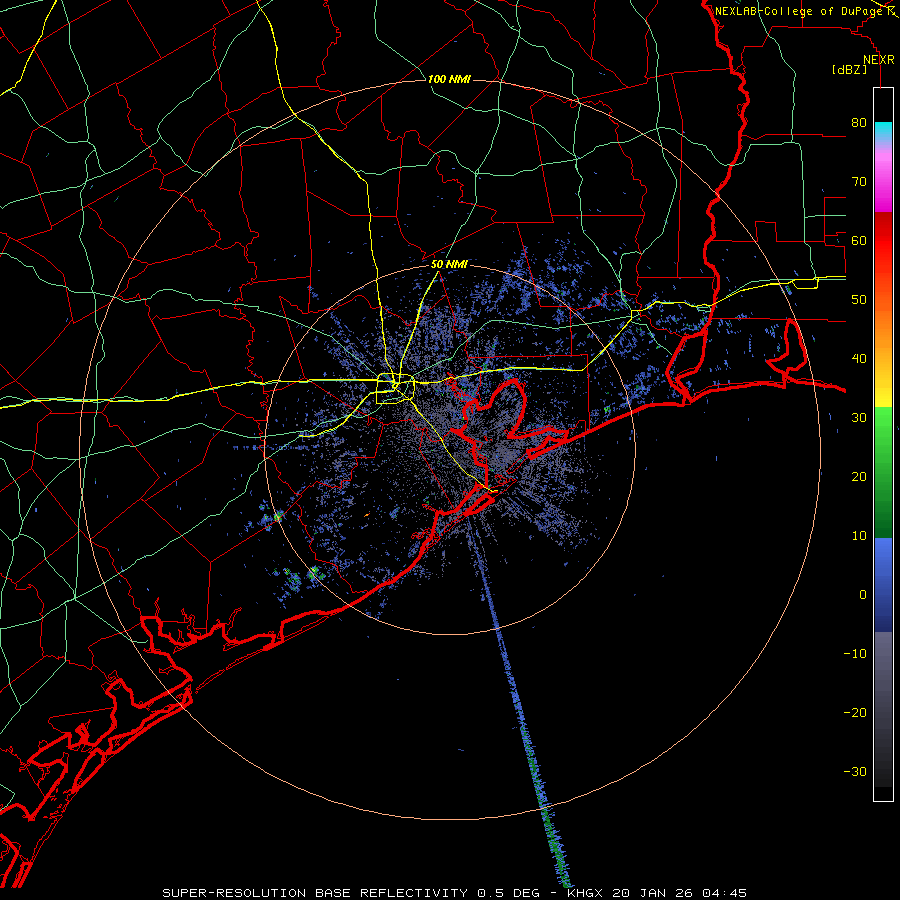Screen dimensions: 900x900
Task: Click the 60 value on the dBZ scale
Action: coord(859,240)
